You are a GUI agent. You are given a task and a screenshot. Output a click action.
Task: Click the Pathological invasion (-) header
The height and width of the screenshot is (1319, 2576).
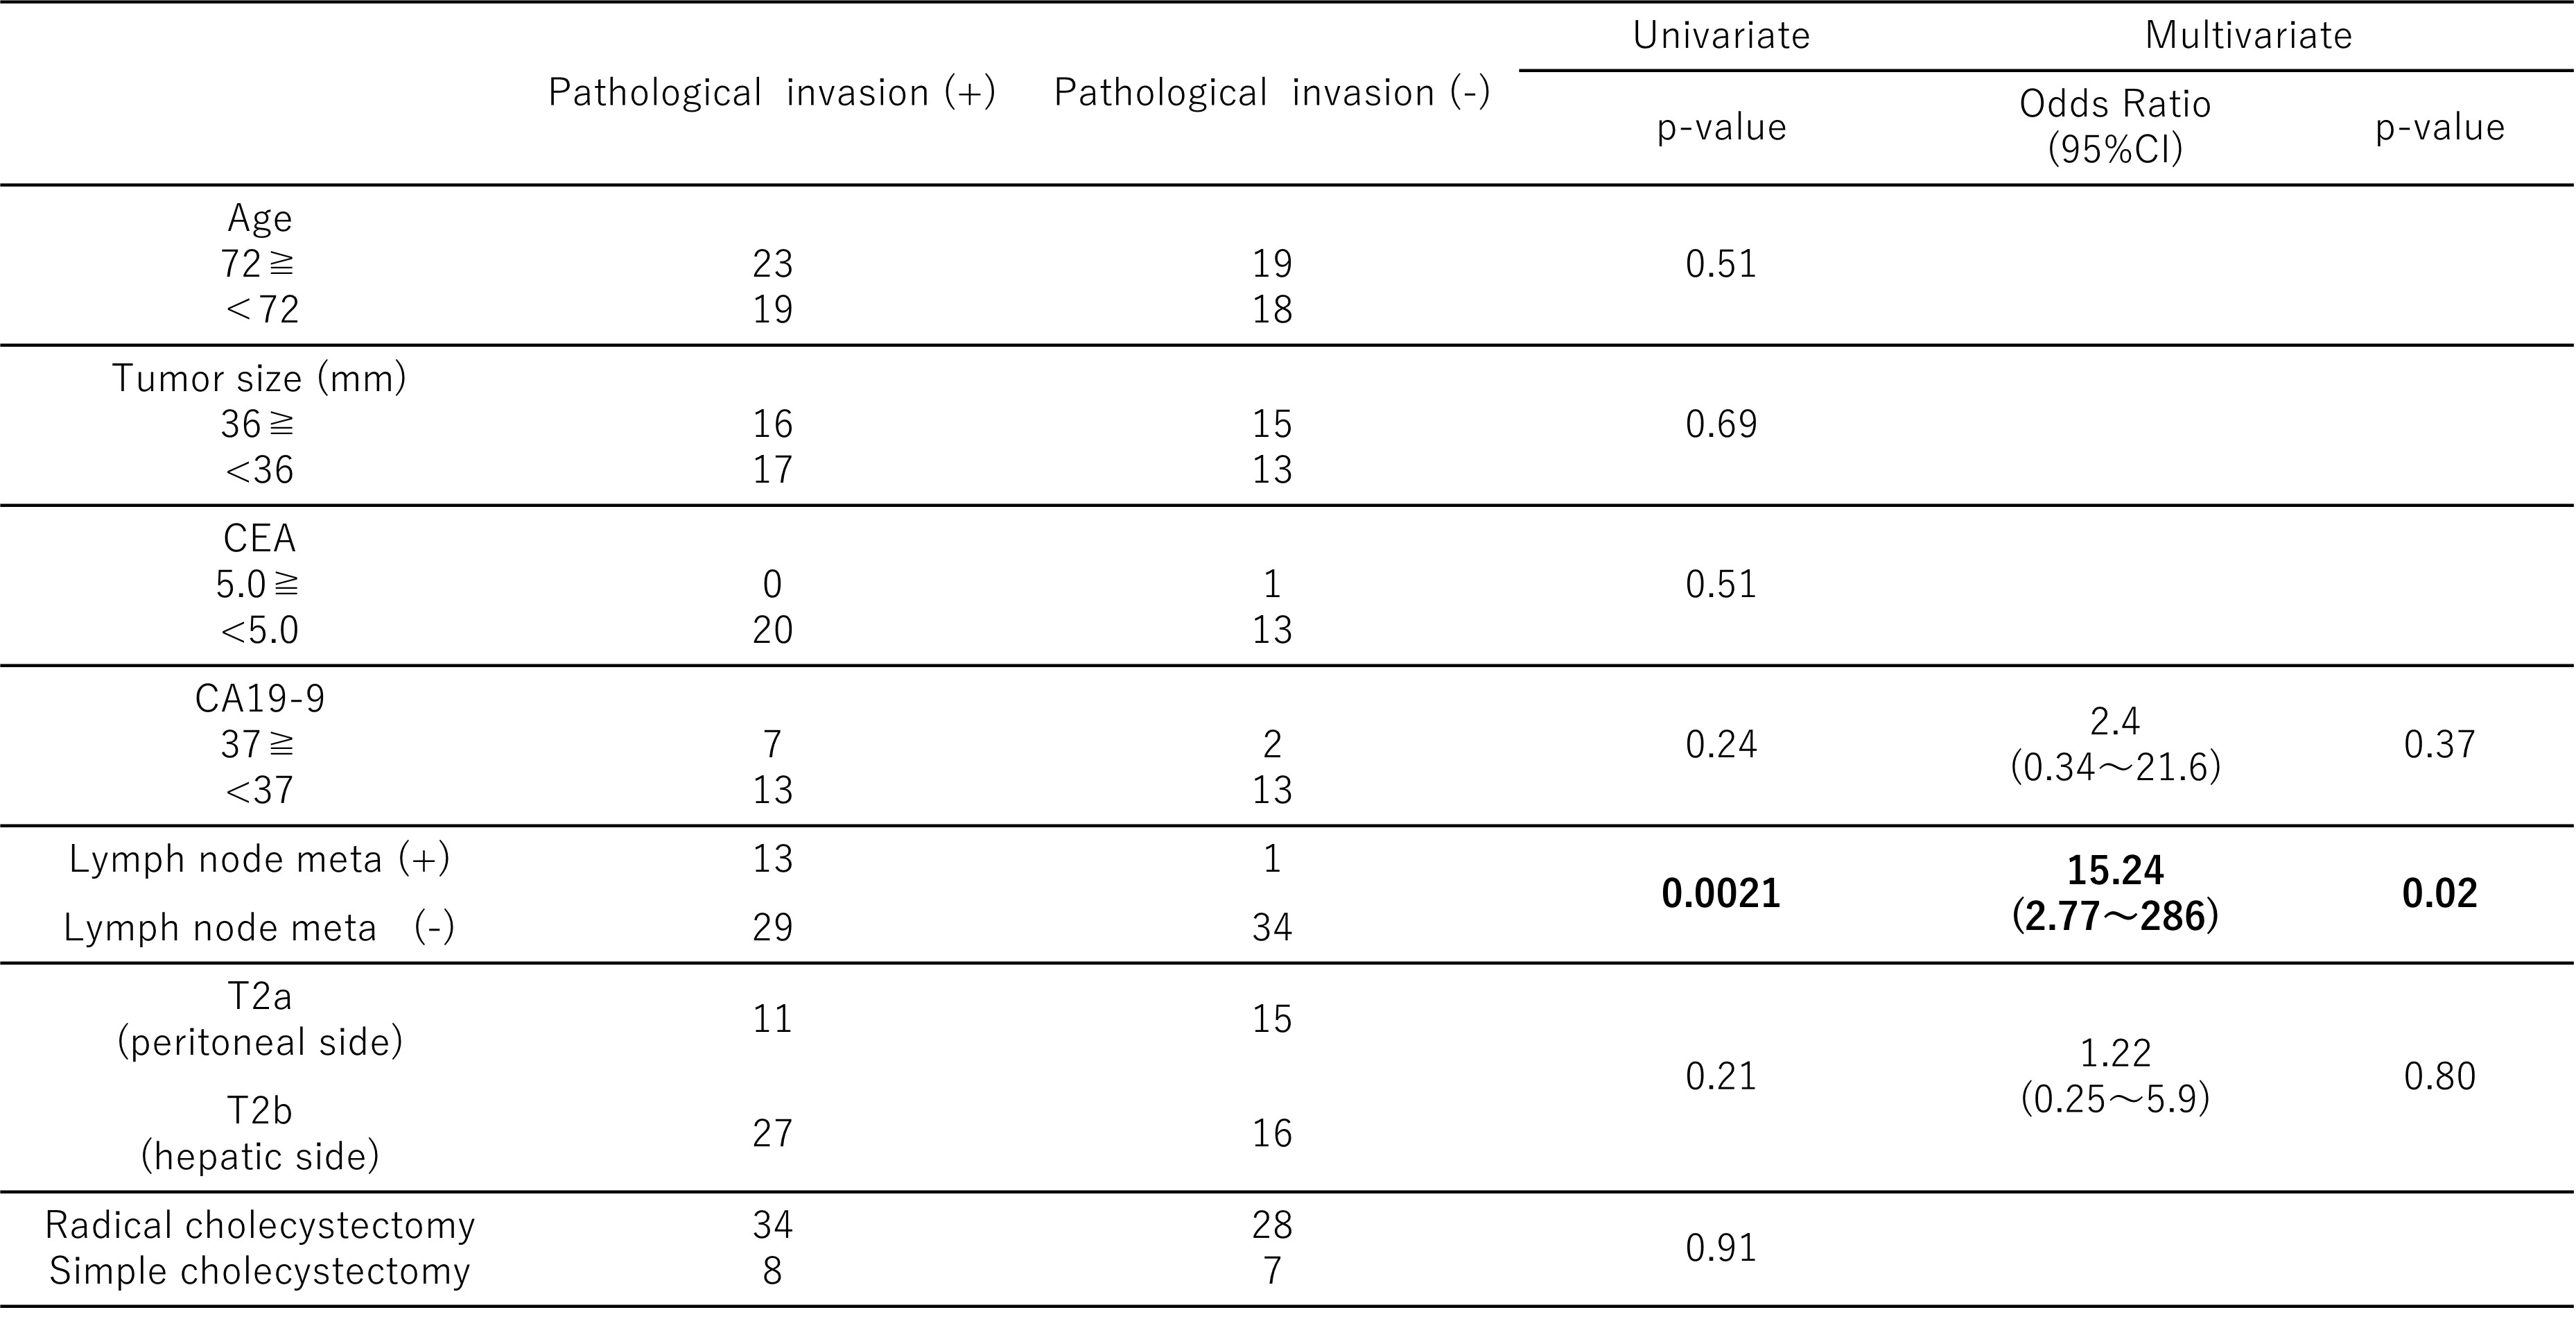1271,93
